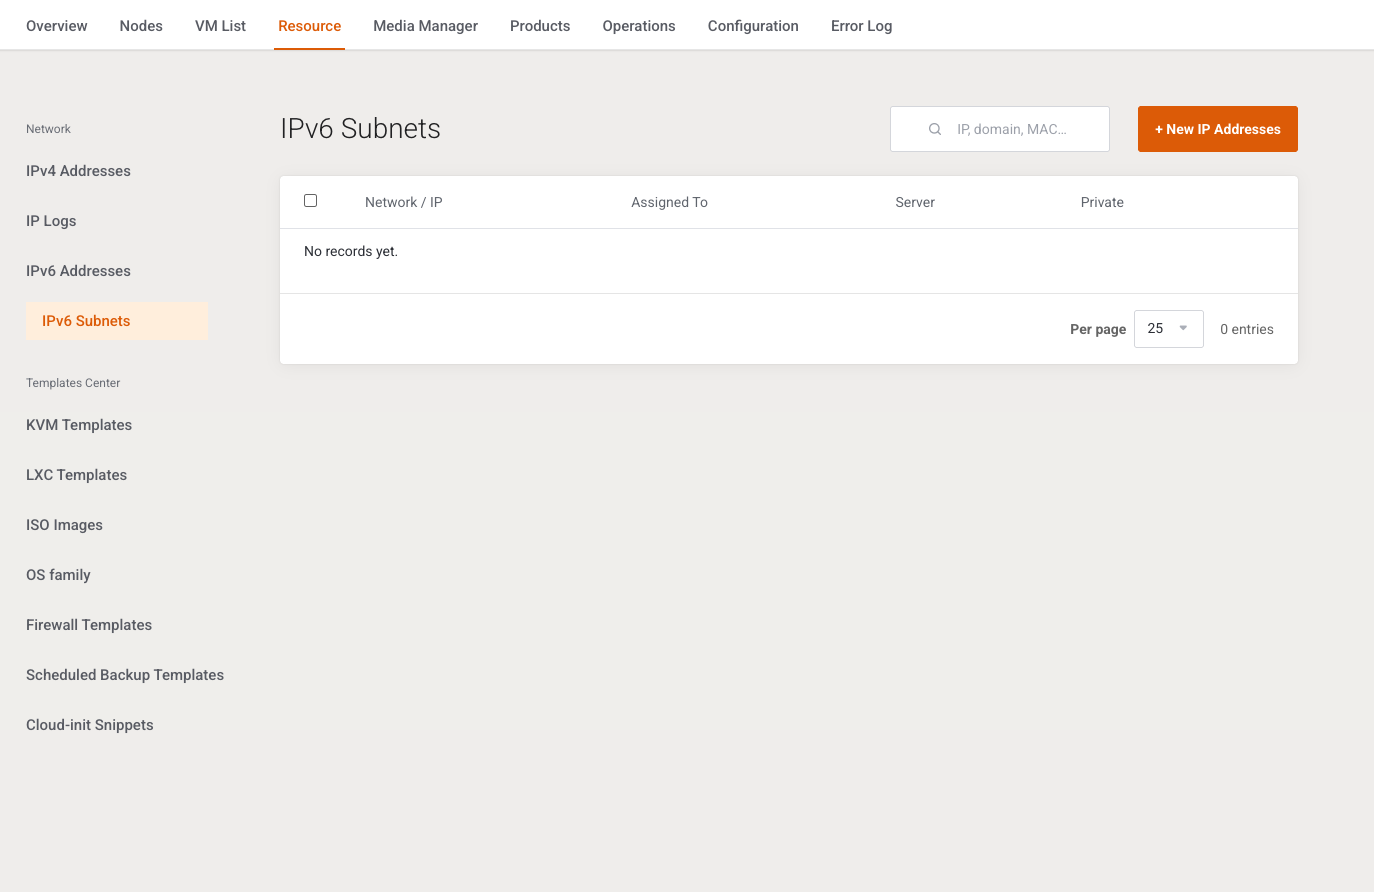Go to IPv6 Addresses in the sidebar
This screenshot has width=1374, height=892.
[x=78, y=271]
